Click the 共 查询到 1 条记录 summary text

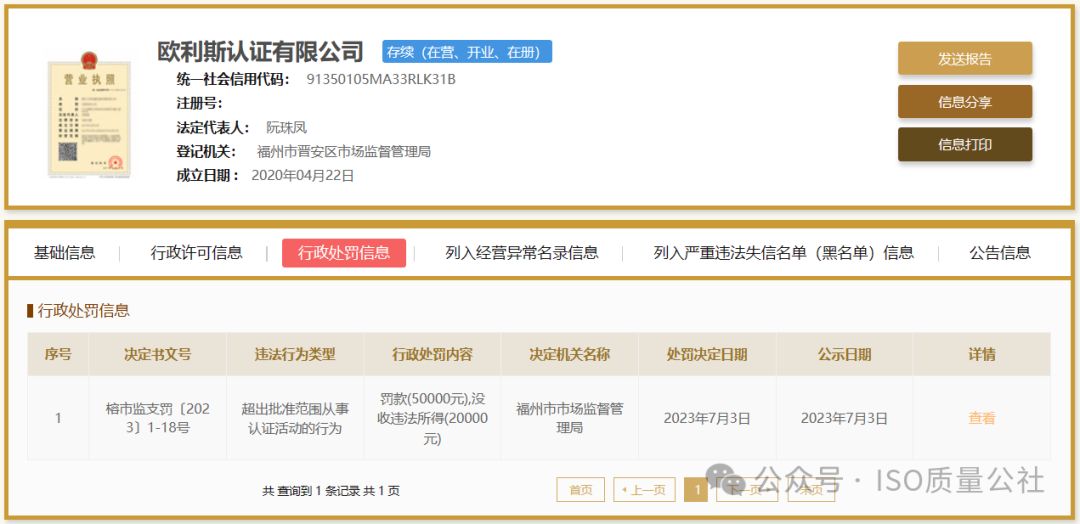click(331, 491)
